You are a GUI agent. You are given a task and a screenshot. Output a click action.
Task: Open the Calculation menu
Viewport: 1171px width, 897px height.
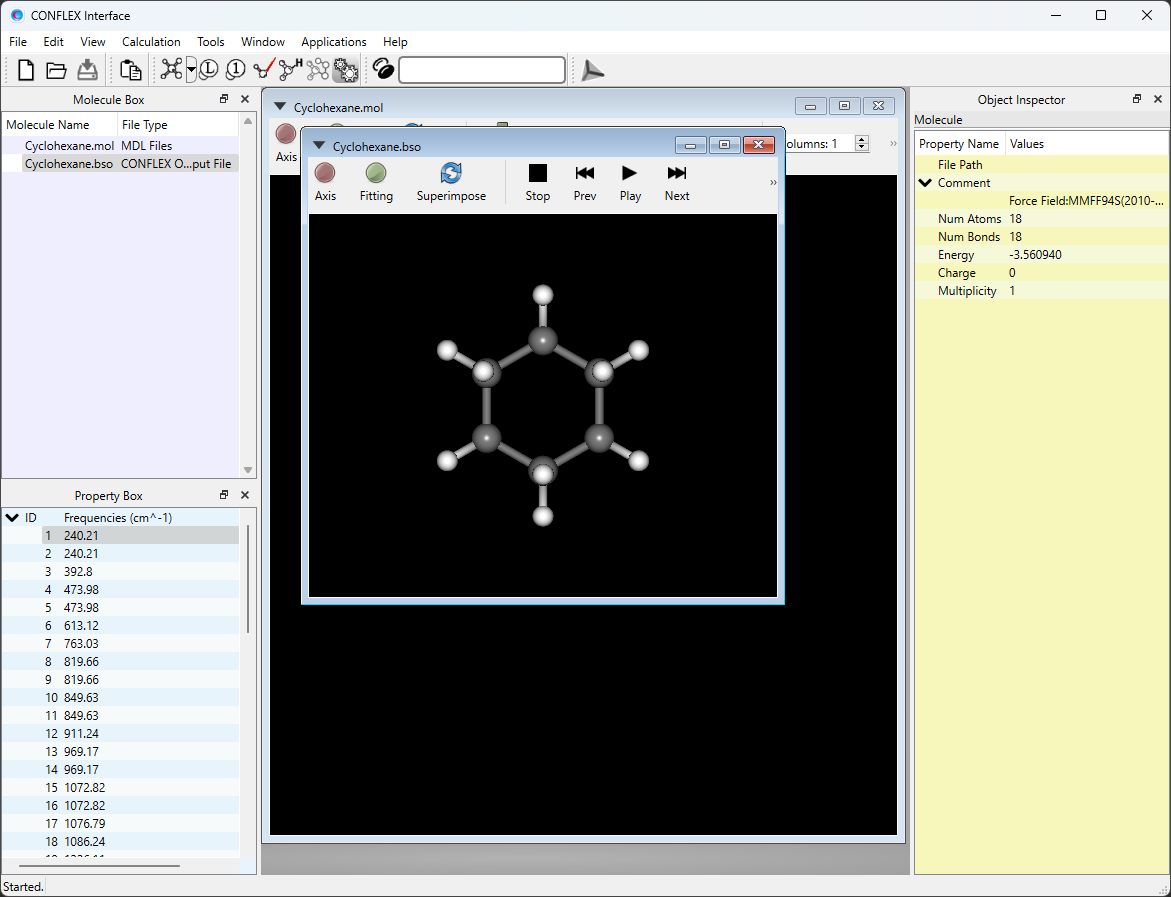(x=151, y=41)
